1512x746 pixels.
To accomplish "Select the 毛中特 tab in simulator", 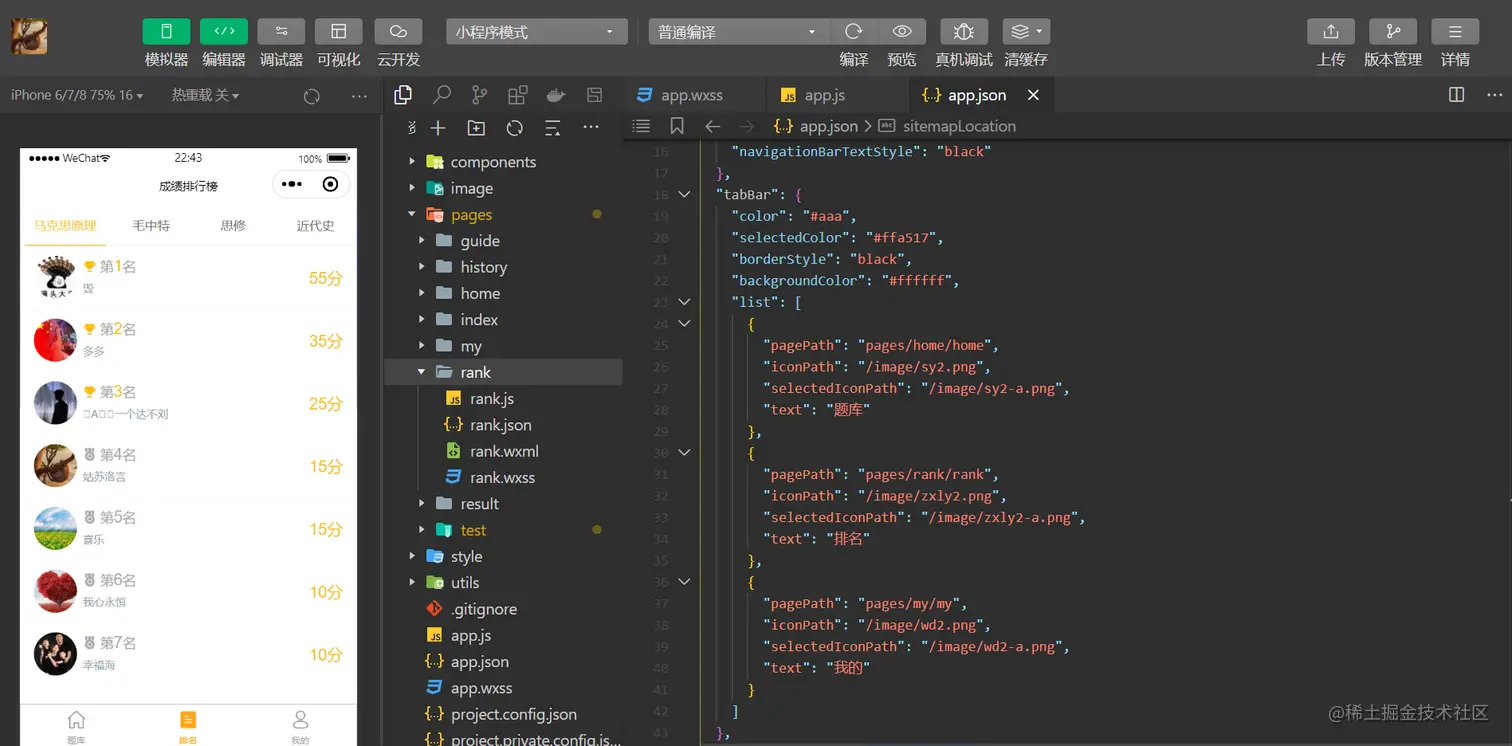I will coord(151,225).
